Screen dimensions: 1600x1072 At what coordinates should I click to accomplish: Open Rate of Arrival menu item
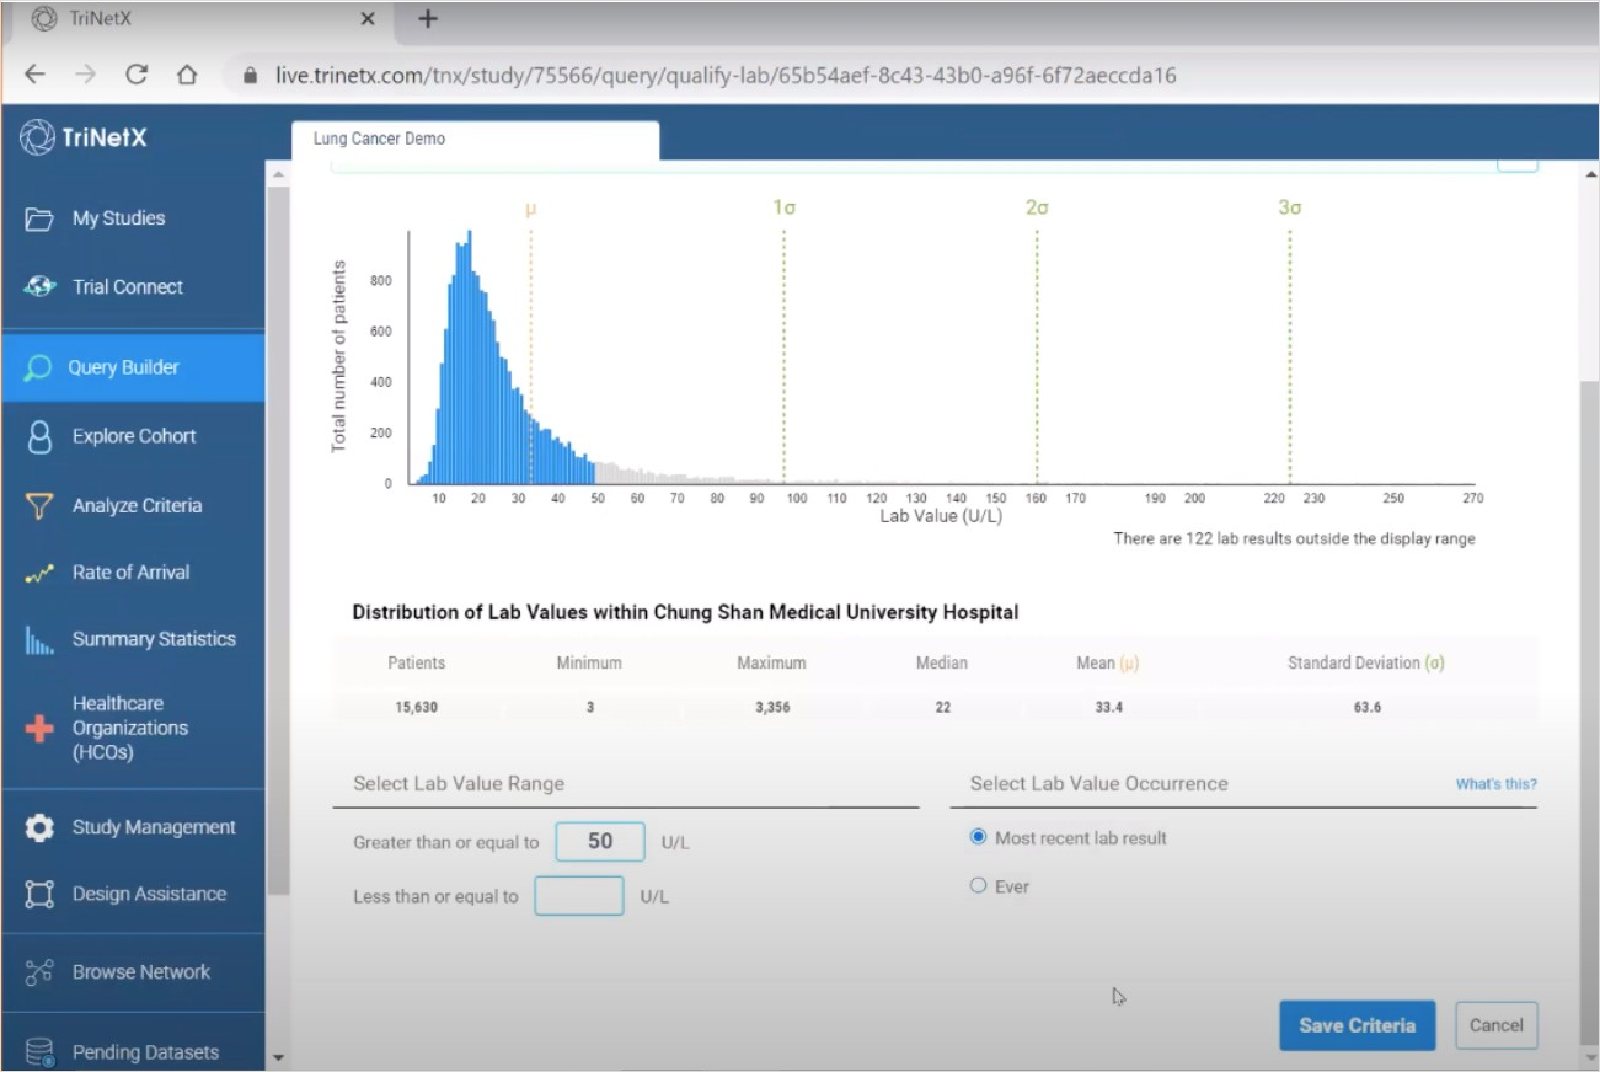coord(133,573)
